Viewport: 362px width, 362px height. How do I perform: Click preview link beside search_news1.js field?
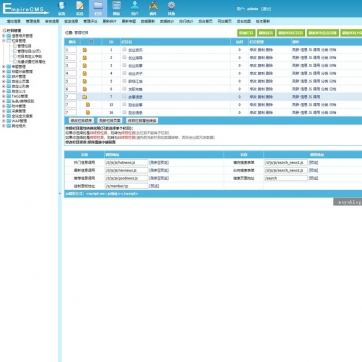click(313, 162)
